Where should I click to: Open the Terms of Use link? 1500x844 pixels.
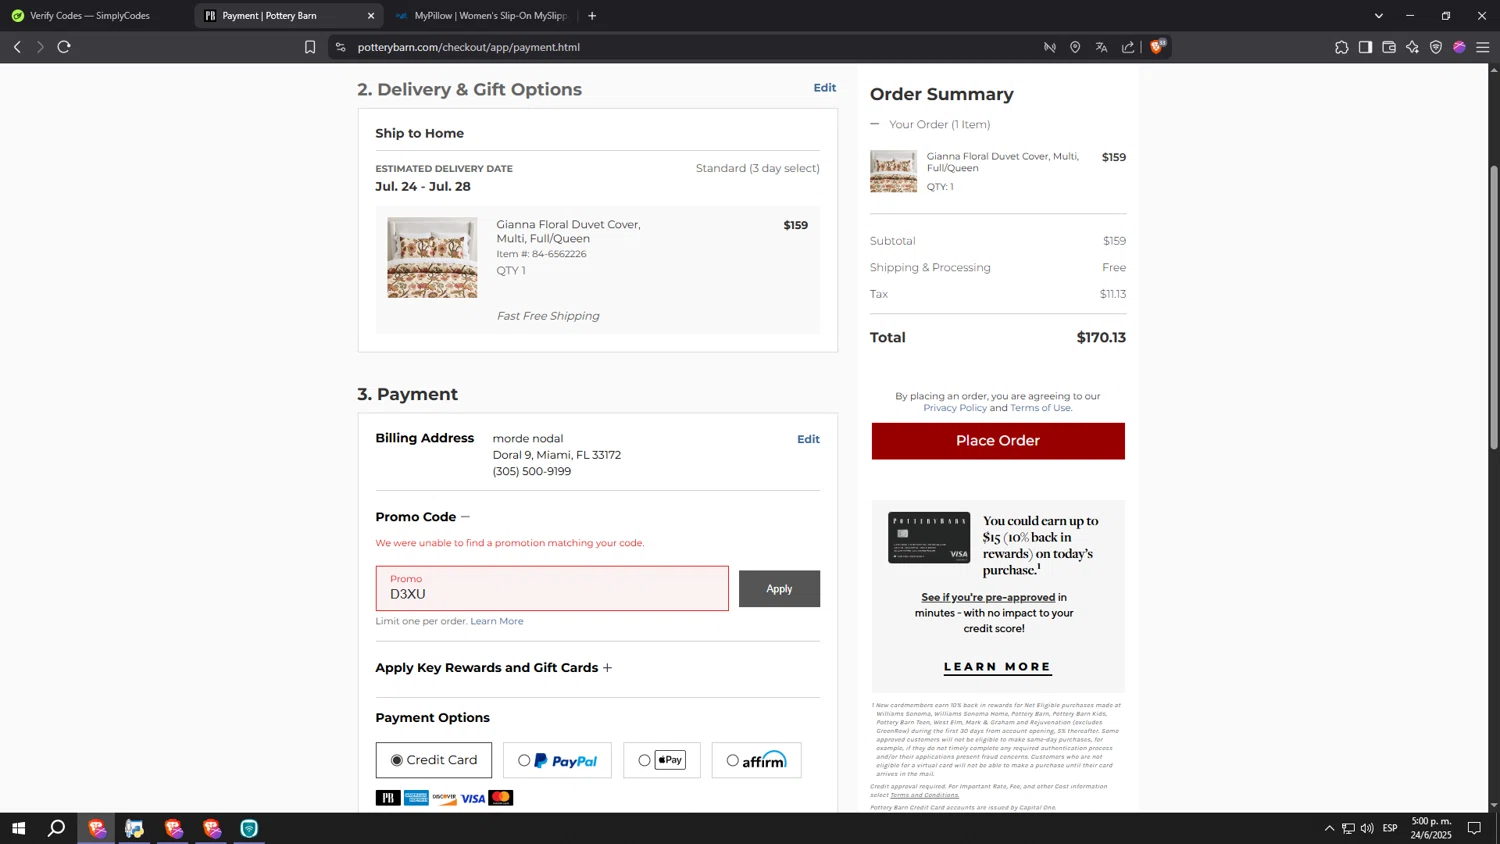[x=1040, y=408]
